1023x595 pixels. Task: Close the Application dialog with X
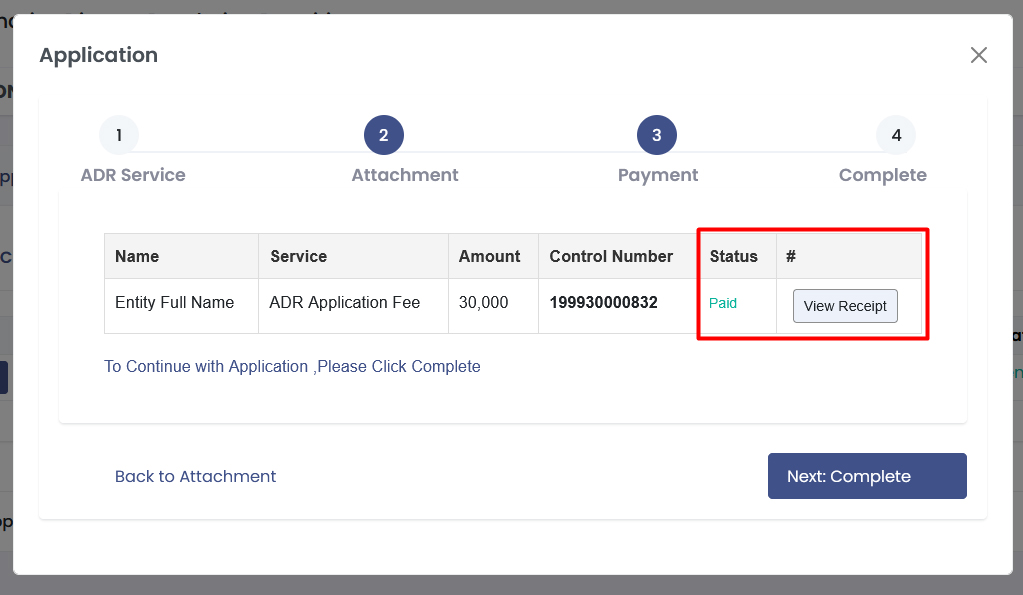[978, 55]
